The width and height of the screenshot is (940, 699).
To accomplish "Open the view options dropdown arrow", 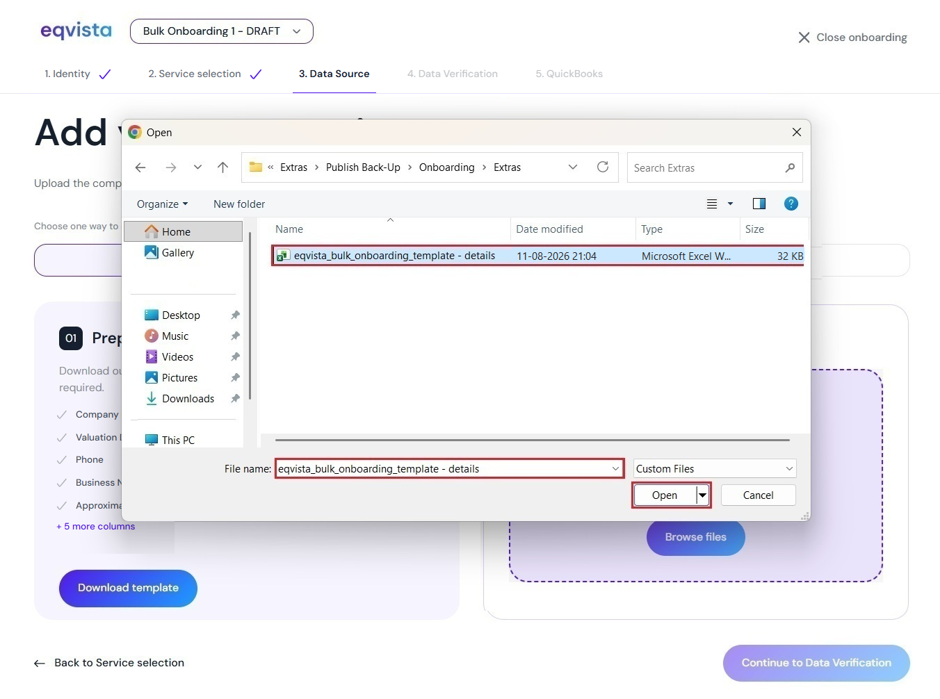I will 730,204.
